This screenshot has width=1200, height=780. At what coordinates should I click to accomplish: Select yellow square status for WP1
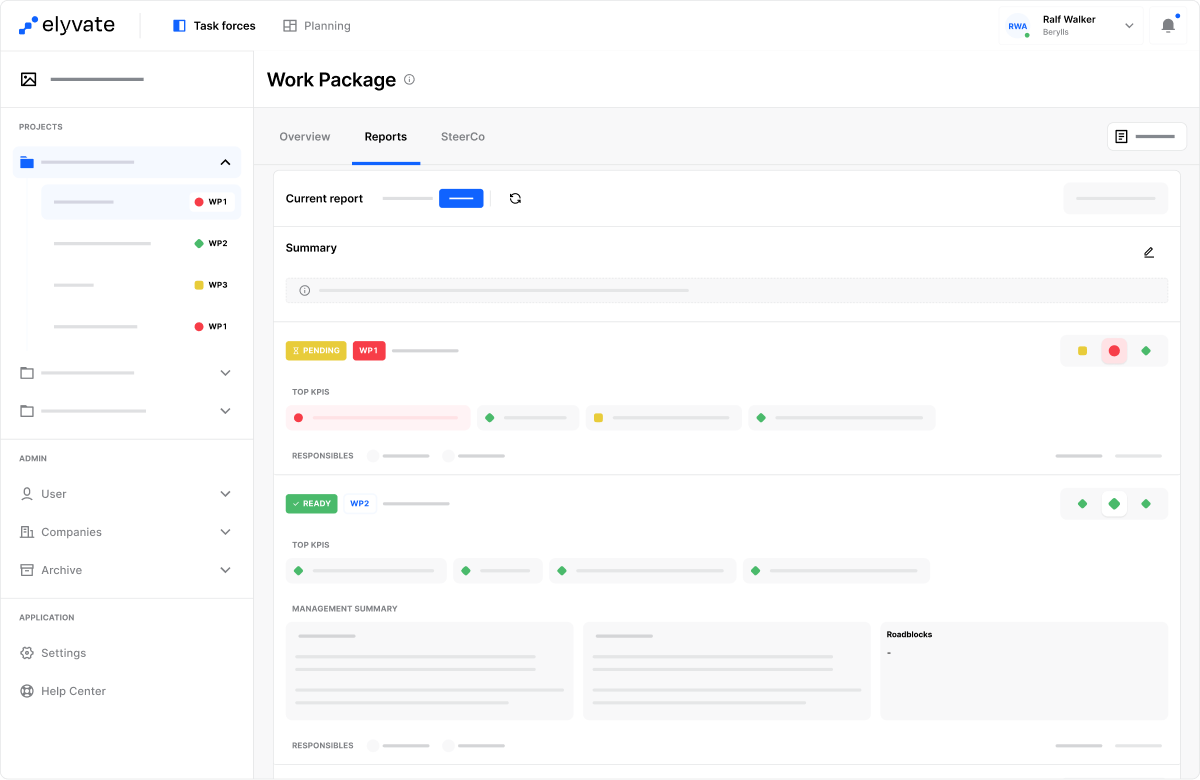click(x=1082, y=351)
